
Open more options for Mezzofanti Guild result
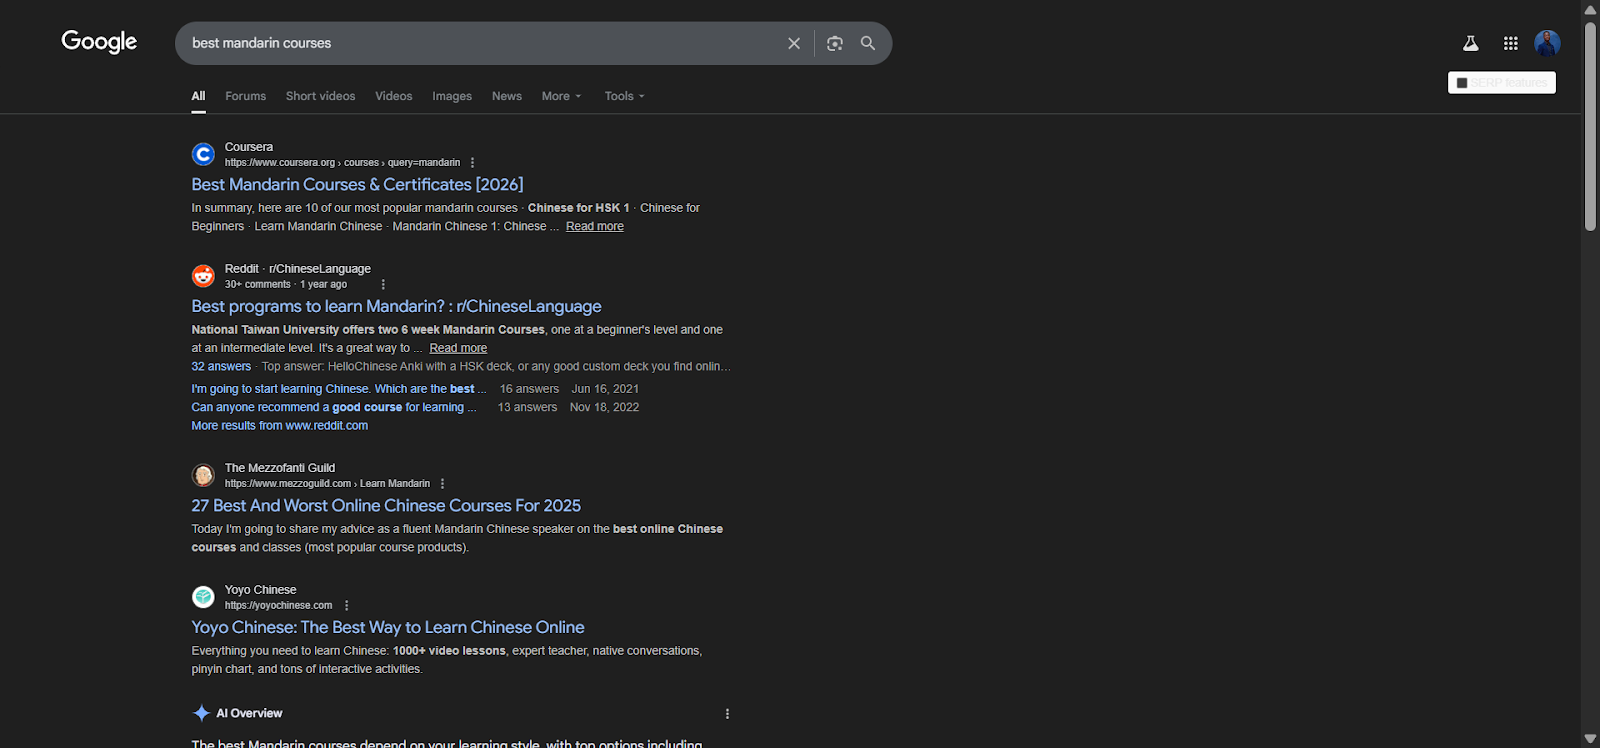442,484
